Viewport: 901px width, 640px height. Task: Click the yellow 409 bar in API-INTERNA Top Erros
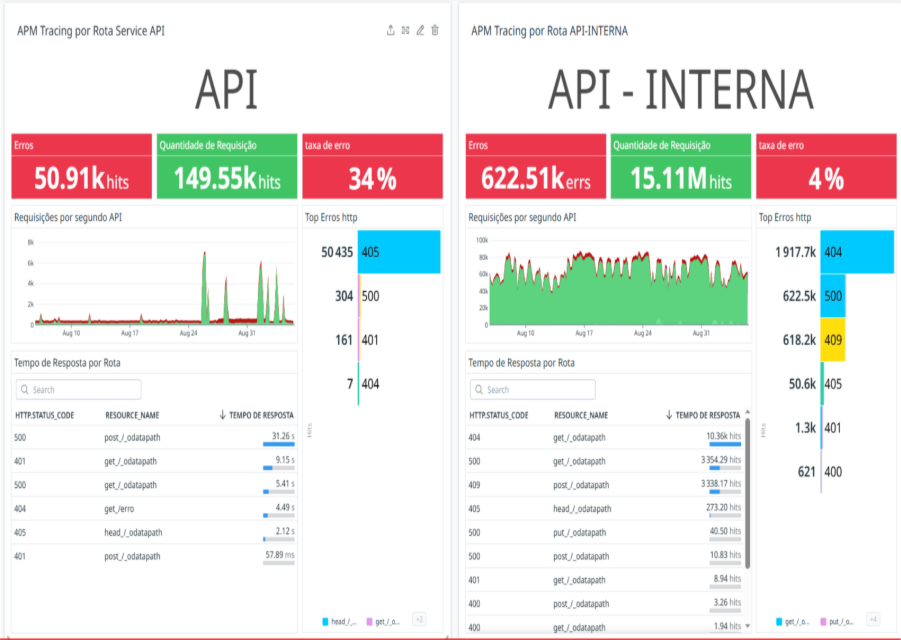[836, 339]
